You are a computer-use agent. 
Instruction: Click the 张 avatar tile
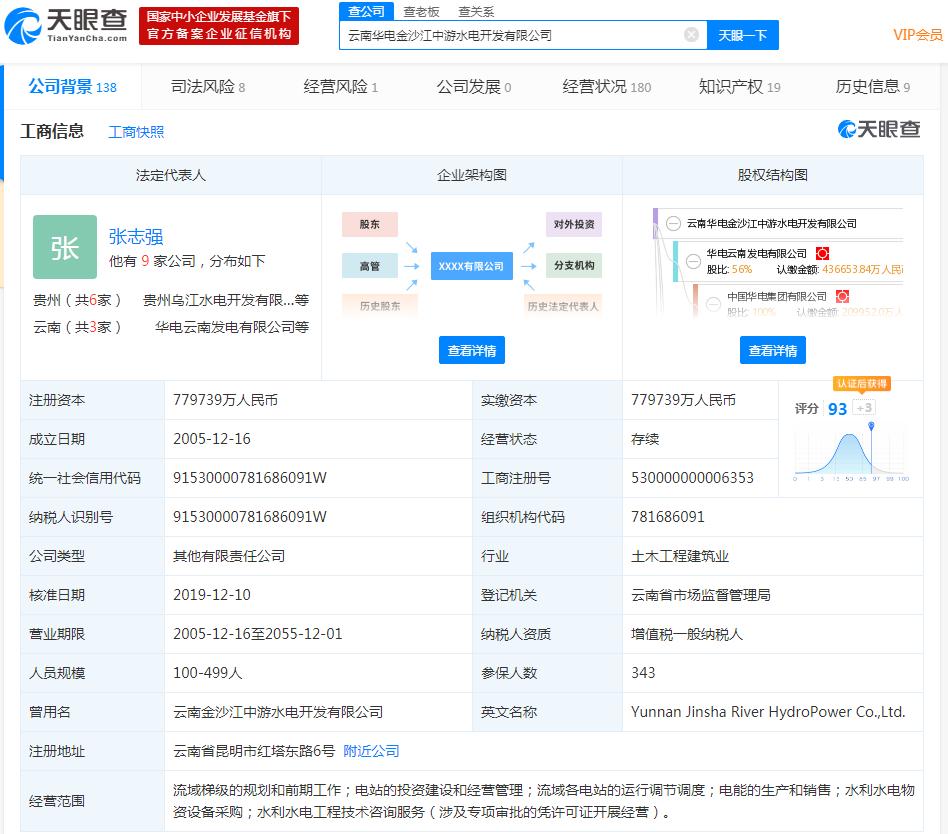tap(65, 247)
